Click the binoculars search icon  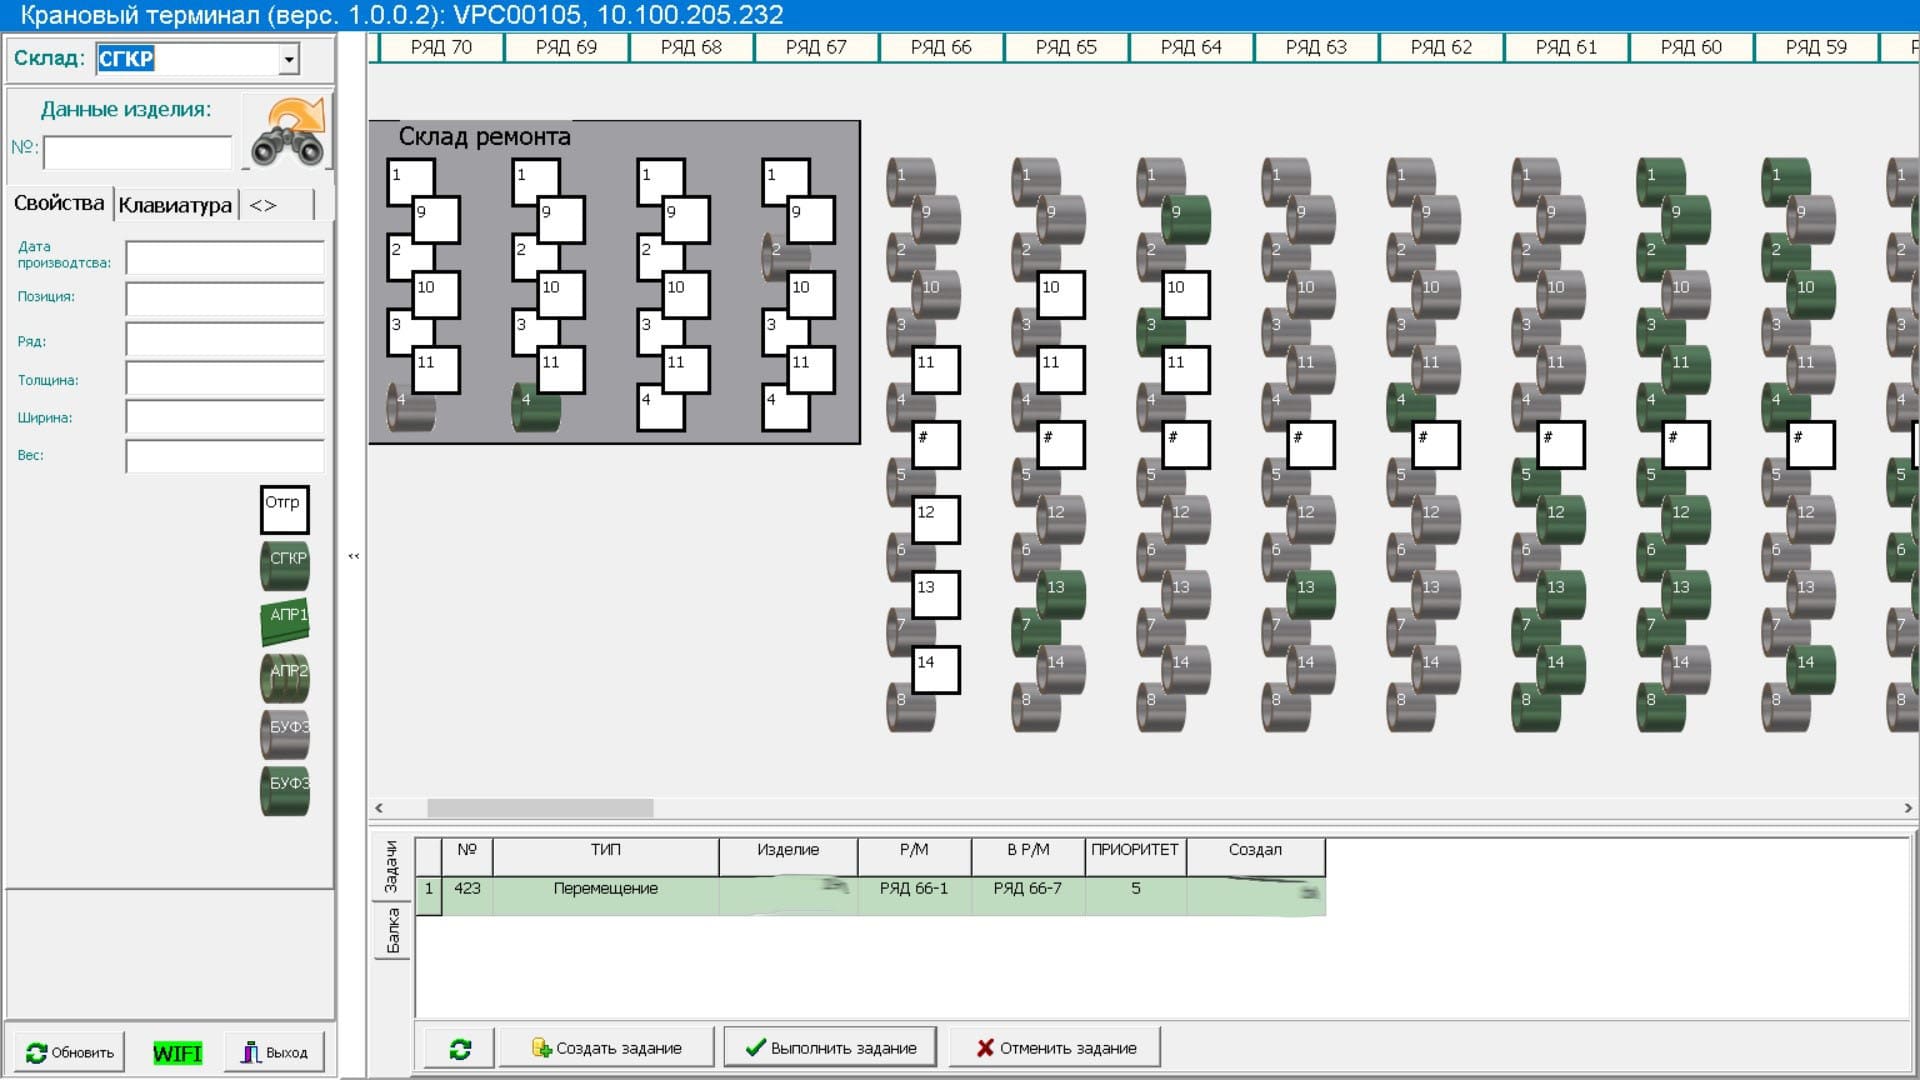point(288,133)
